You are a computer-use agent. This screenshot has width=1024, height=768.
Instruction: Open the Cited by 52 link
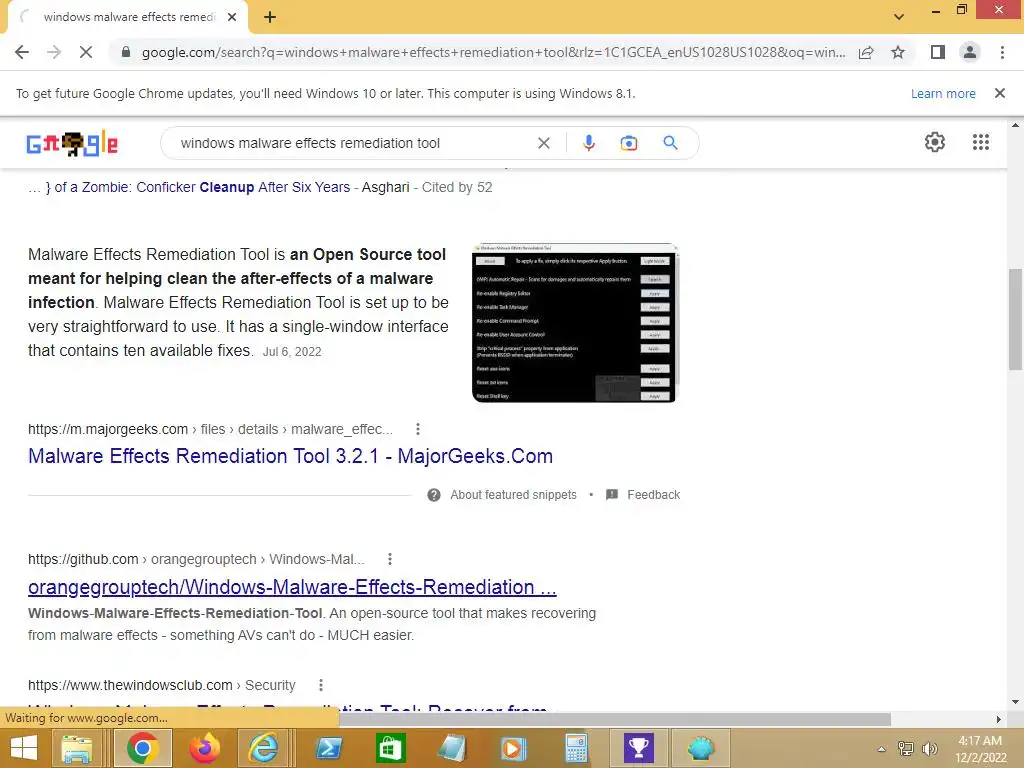point(456,187)
